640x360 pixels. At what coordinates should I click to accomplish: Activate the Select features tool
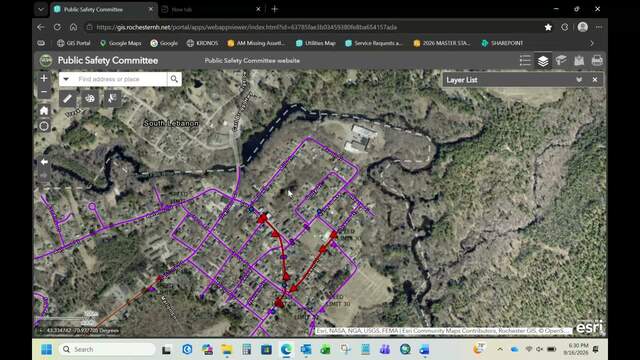(111, 98)
